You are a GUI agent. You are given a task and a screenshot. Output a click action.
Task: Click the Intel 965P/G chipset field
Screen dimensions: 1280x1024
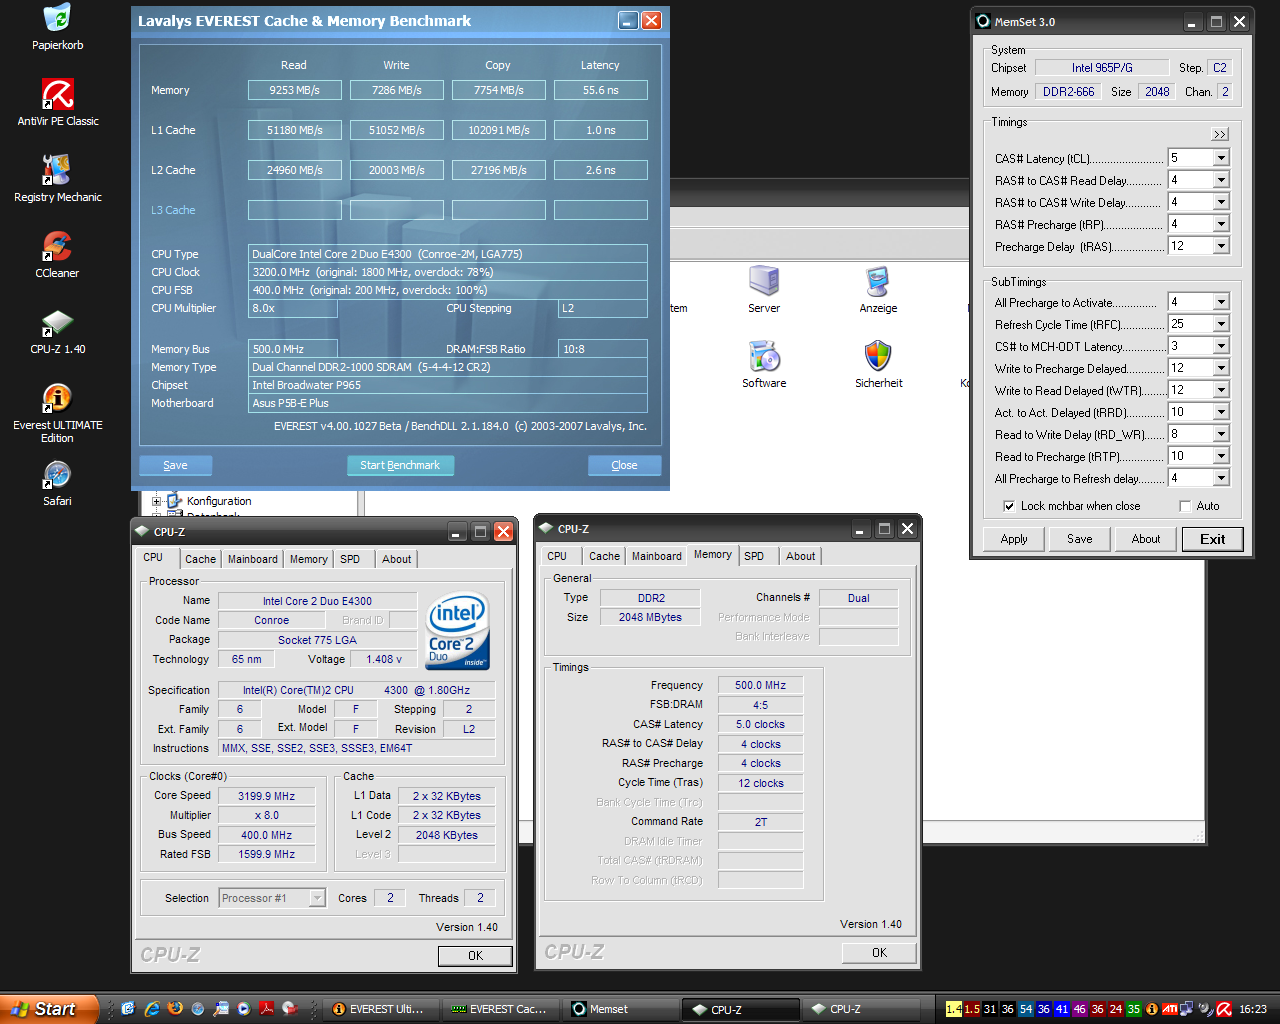click(1102, 67)
